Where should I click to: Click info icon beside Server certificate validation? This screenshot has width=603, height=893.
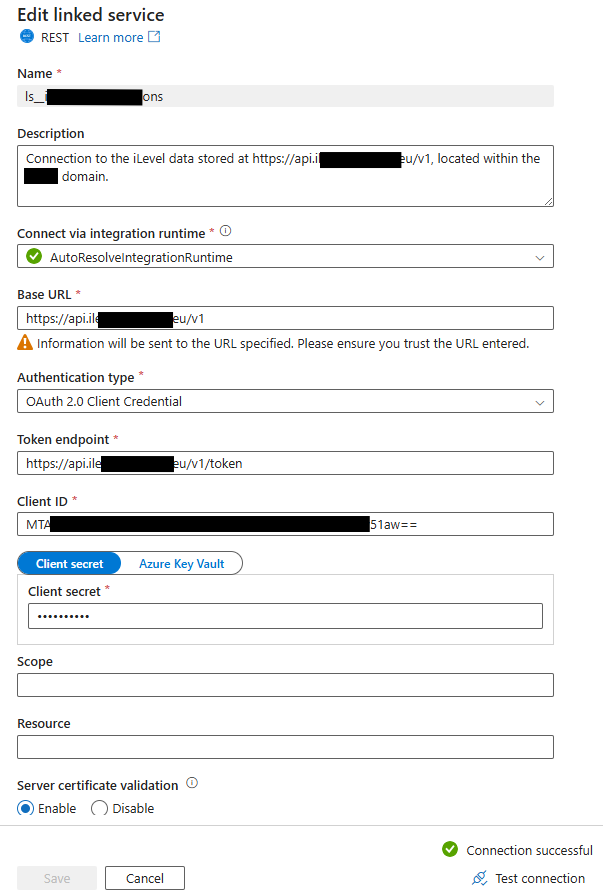click(x=192, y=784)
